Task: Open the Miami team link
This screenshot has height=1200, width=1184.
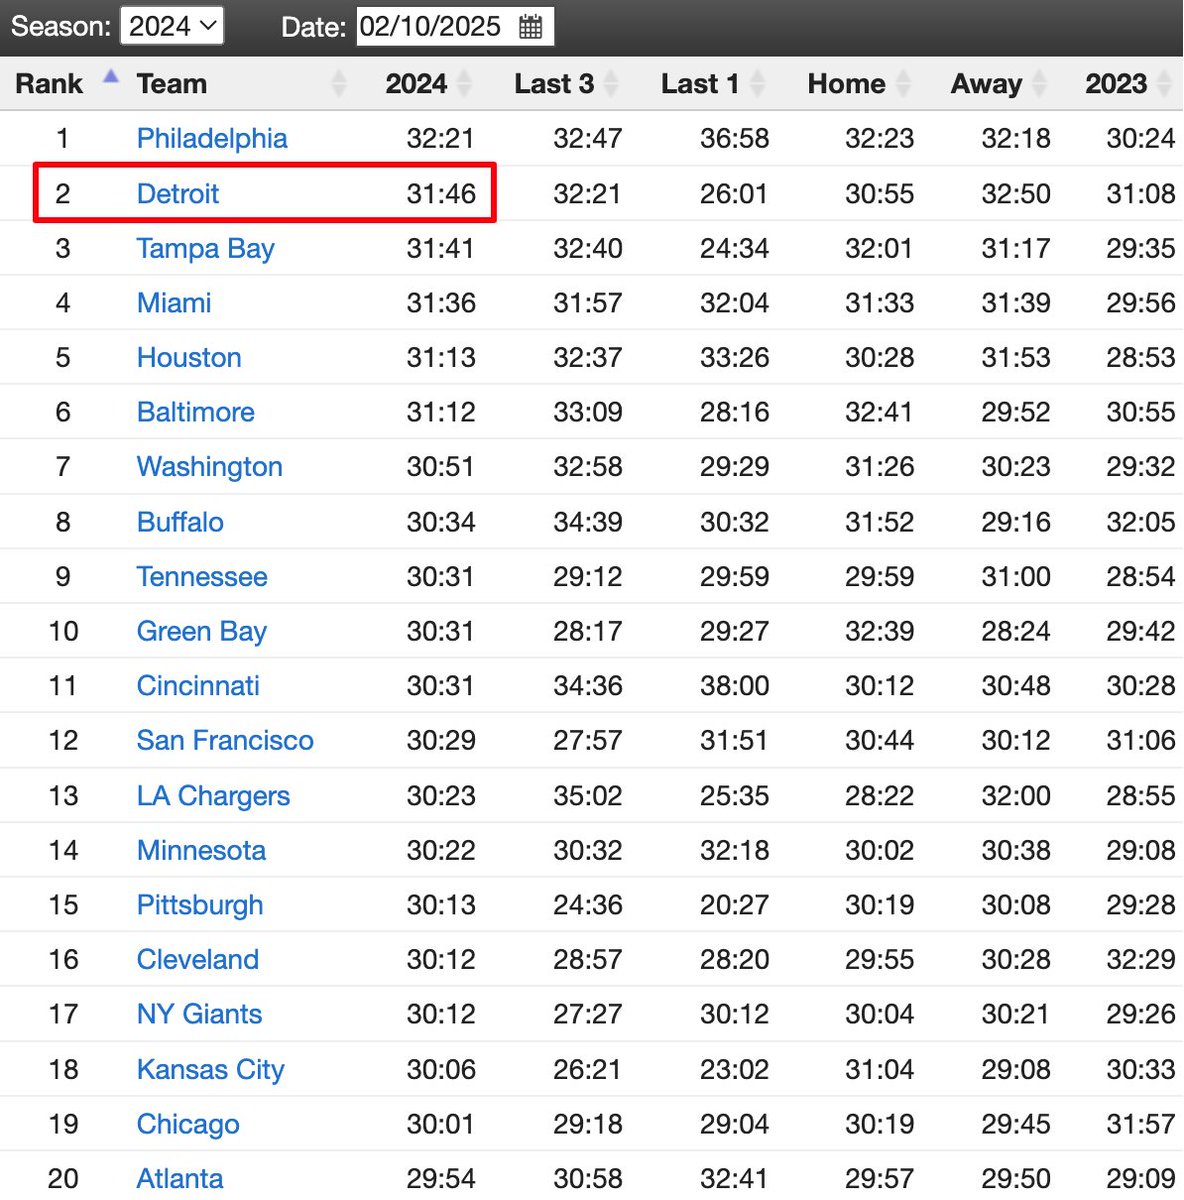Action: [174, 303]
